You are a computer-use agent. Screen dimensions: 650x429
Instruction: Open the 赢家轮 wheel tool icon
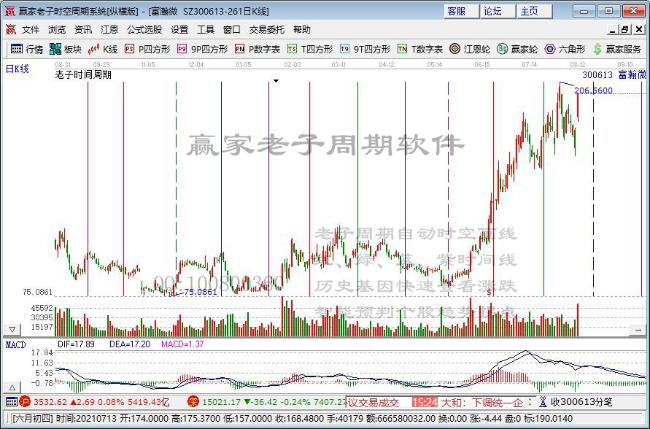(x=502, y=49)
